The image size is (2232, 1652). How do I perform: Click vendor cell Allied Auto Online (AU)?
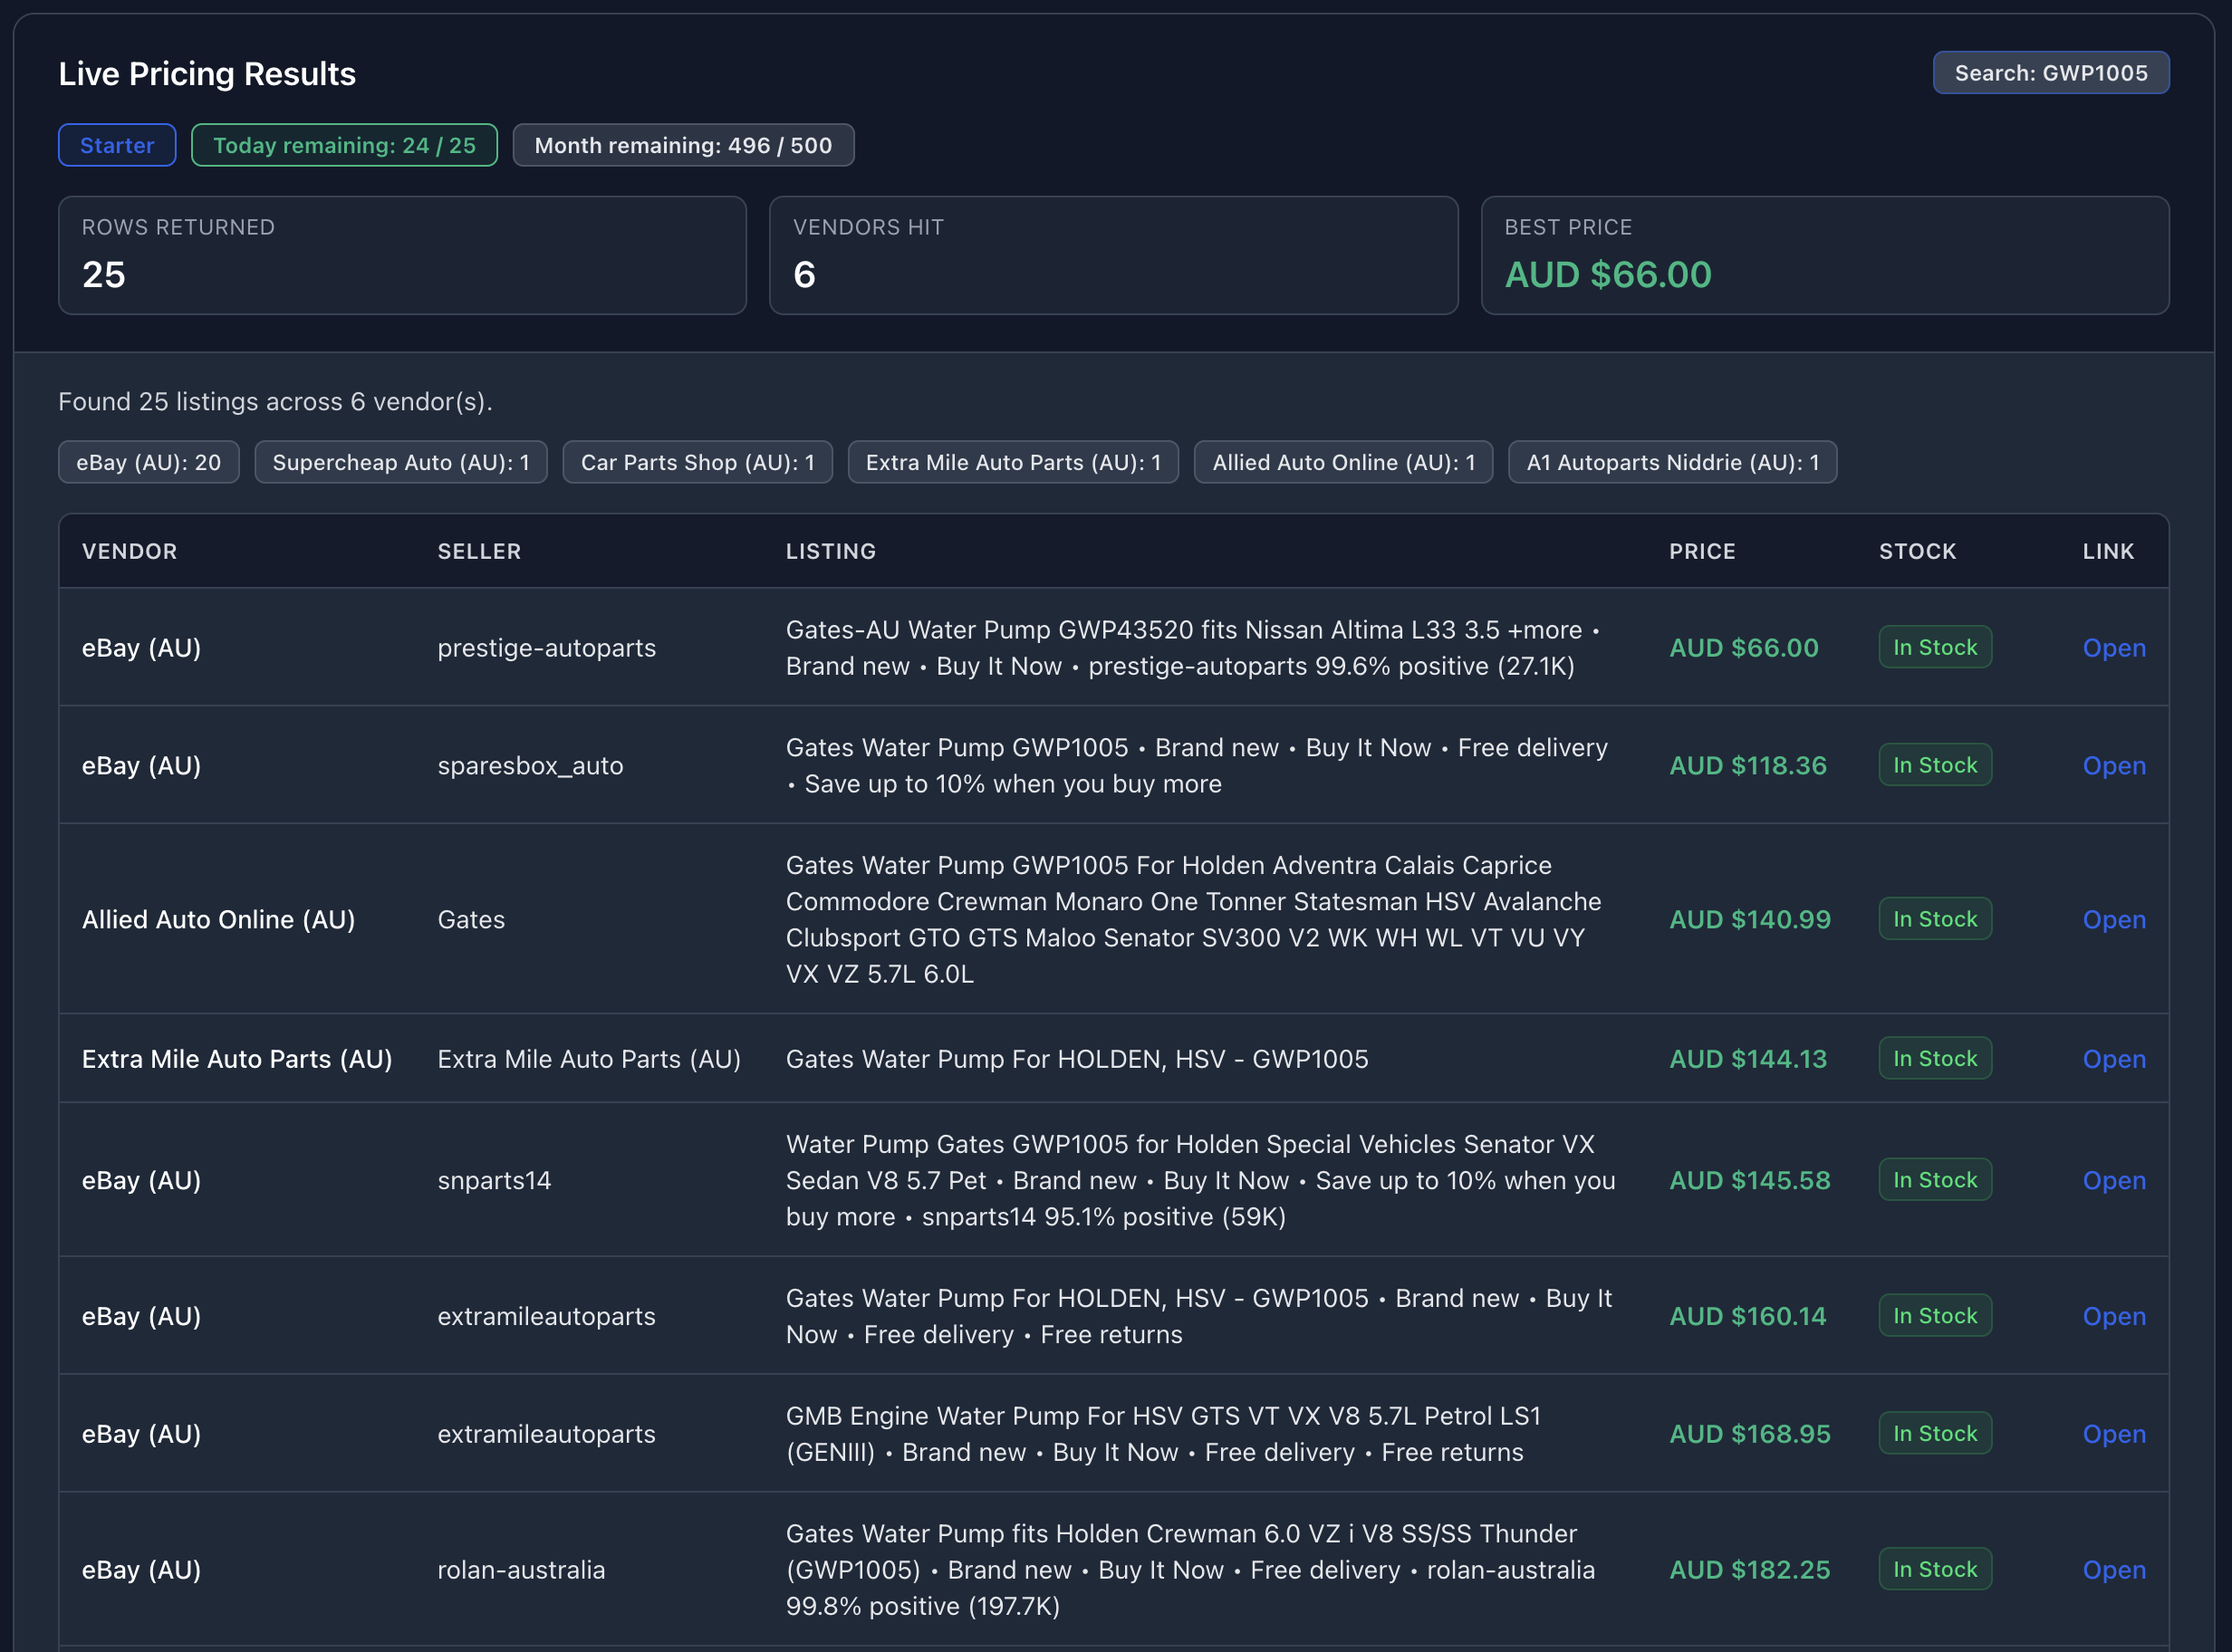pyautogui.click(x=218, y=920)
